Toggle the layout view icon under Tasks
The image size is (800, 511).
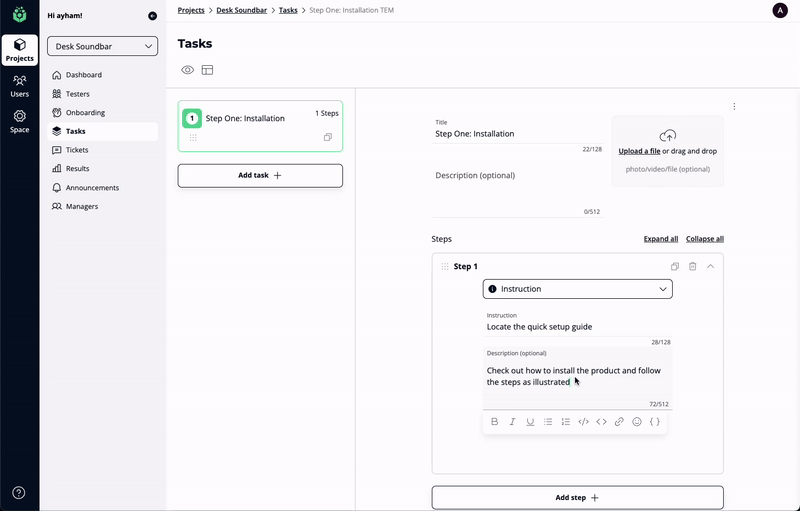click(x=207, y=70)
